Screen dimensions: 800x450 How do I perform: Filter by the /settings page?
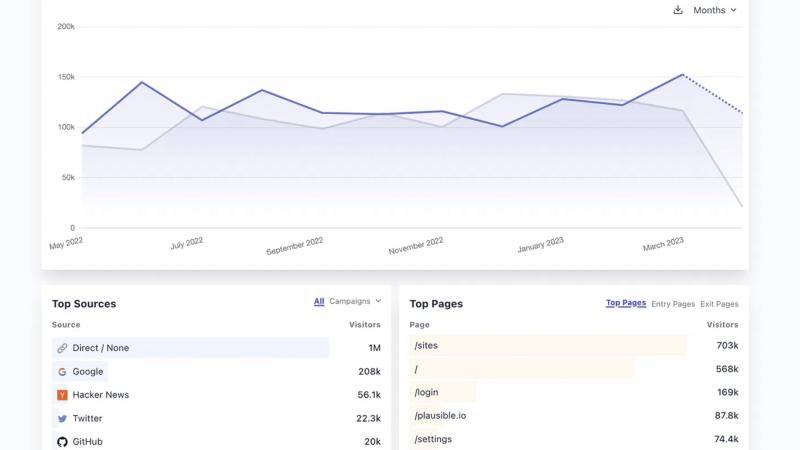click(433, 439)
